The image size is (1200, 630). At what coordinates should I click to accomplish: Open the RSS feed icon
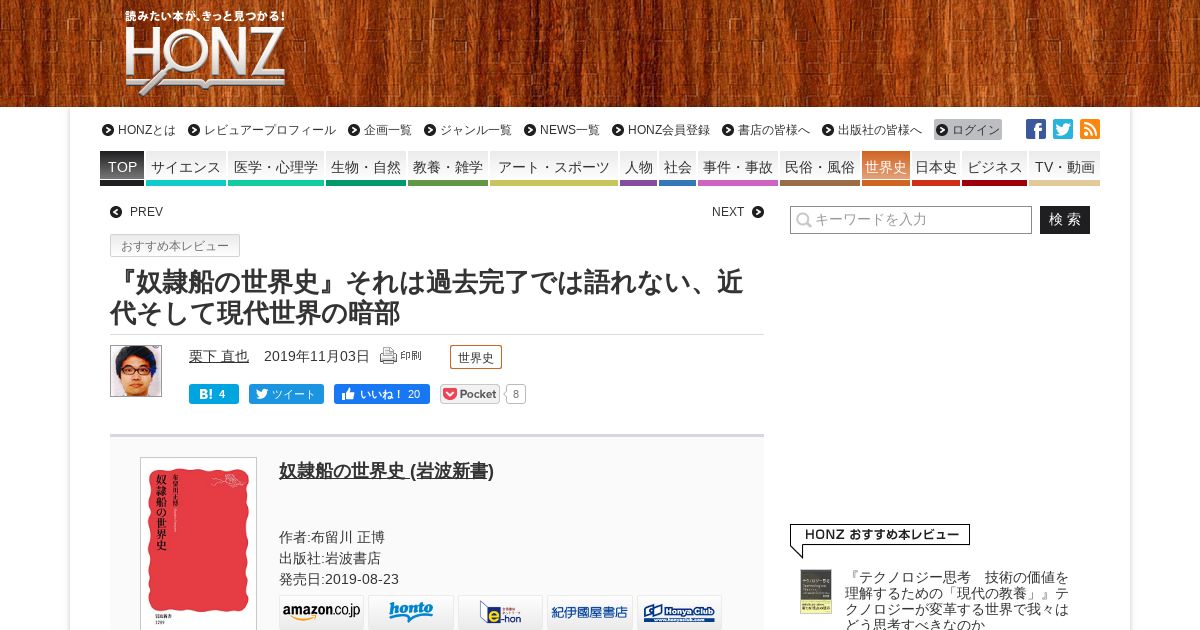(1090, 129)
